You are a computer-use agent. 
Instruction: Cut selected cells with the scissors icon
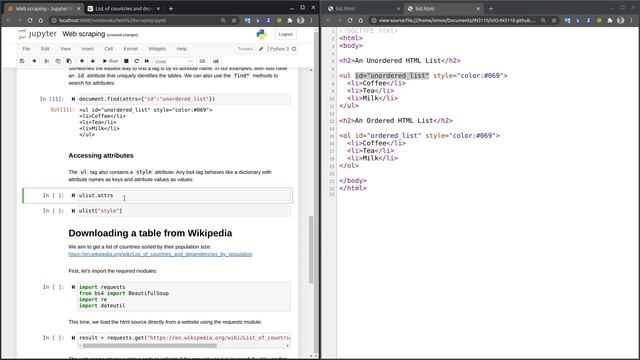[x=47, y=61]
